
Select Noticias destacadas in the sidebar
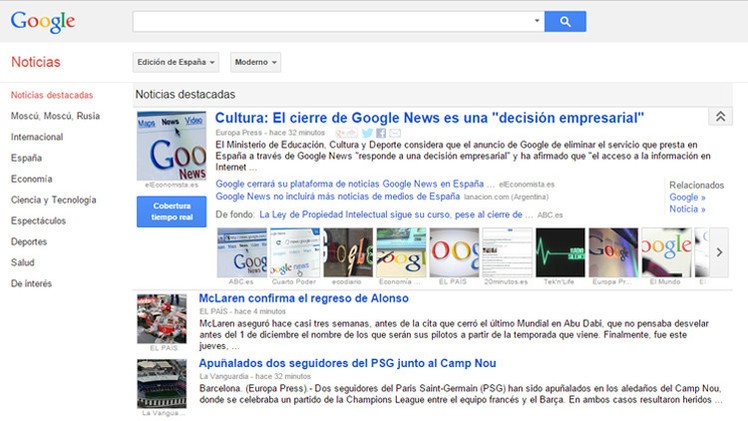pos(52,95)
